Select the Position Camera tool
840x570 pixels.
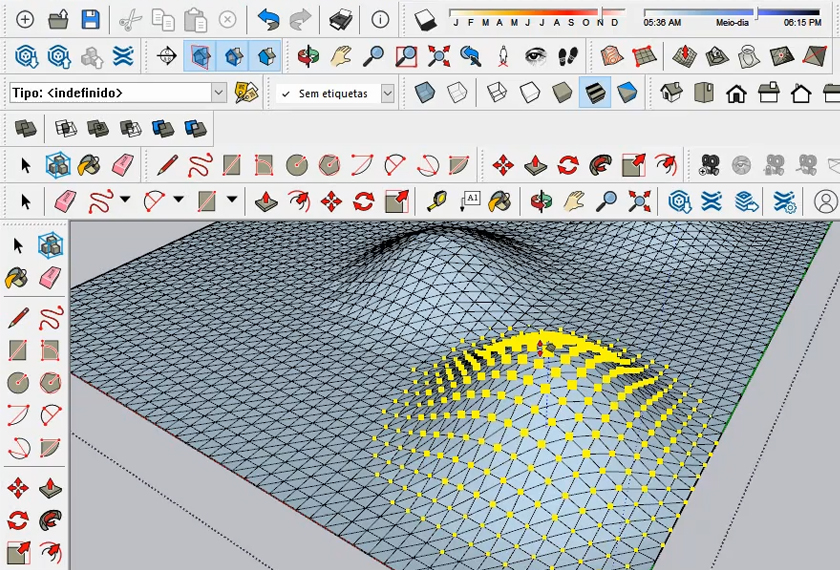click(x=503, y=56)
